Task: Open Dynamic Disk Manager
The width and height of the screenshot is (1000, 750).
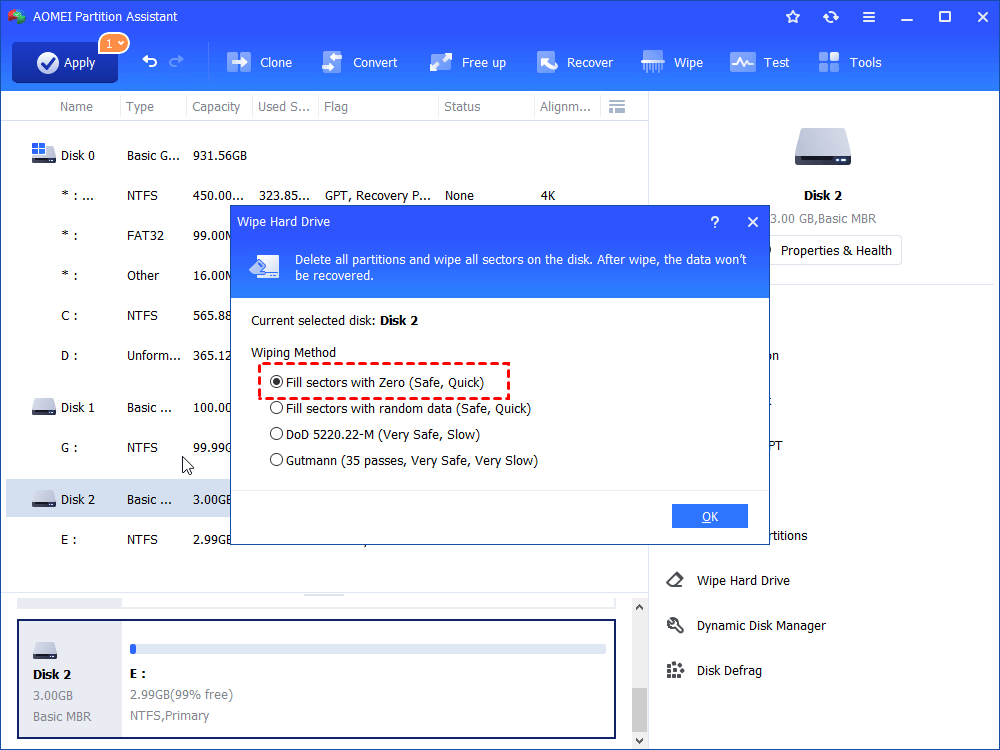Action: coord(761,626)
